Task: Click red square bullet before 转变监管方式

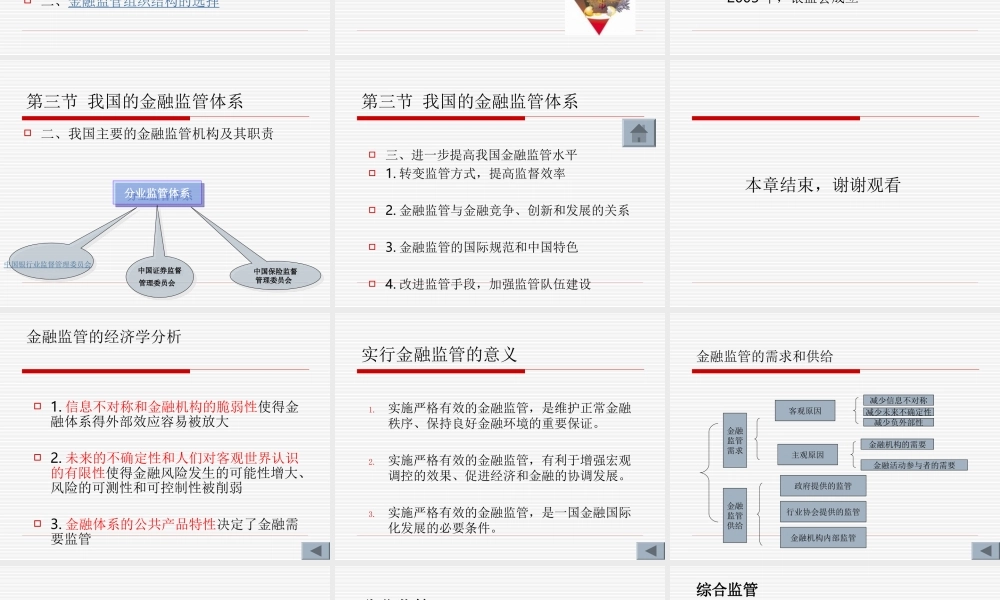Action: (x=371, y=172)
